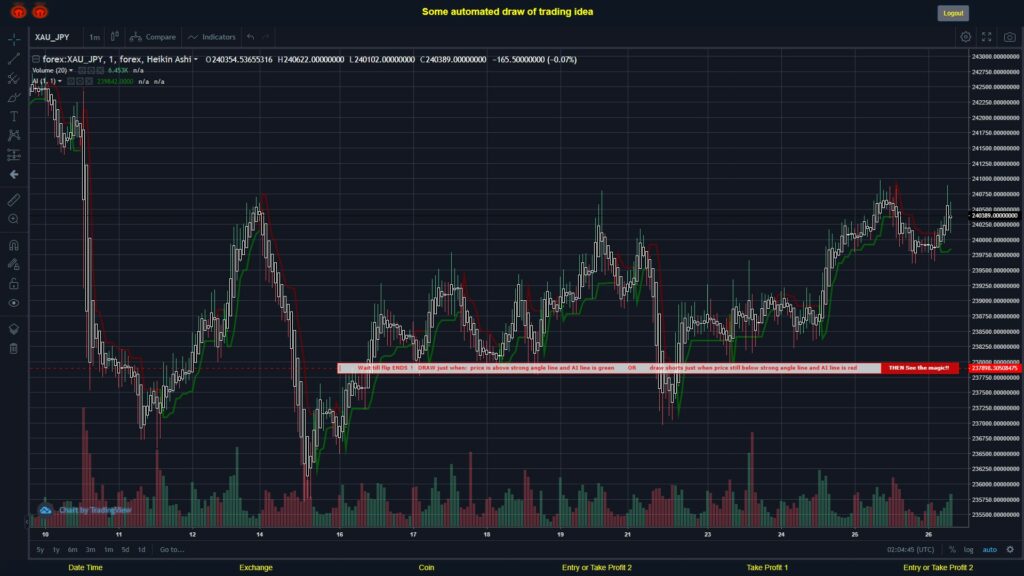This screenshot has height=576, width=1024.
Task: Click the Exchange column header
Action: point(256,568)
